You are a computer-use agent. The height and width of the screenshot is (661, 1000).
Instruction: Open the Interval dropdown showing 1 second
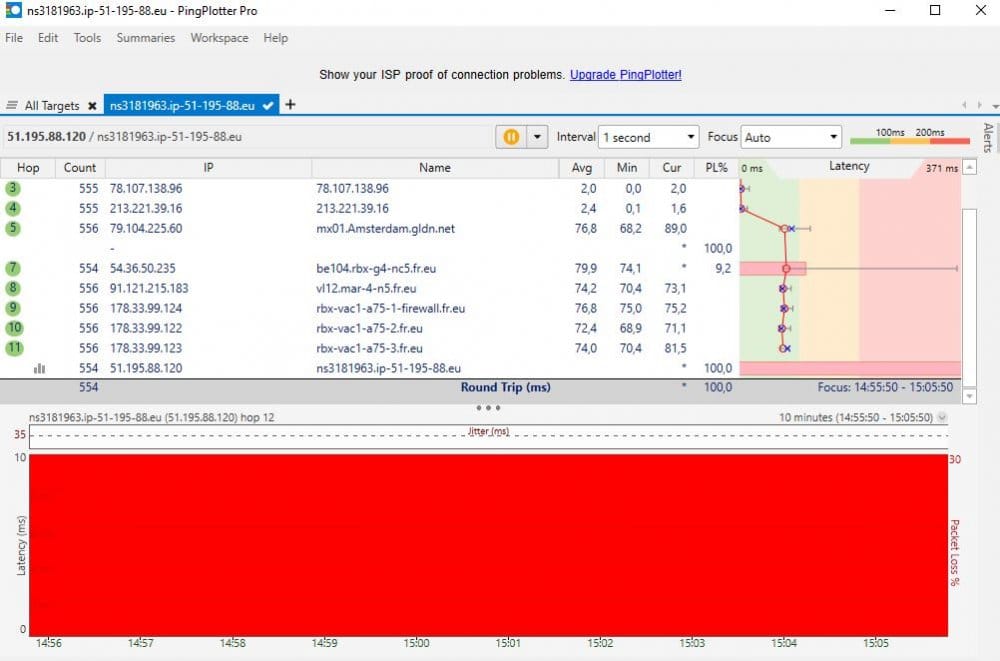point(648,137)
